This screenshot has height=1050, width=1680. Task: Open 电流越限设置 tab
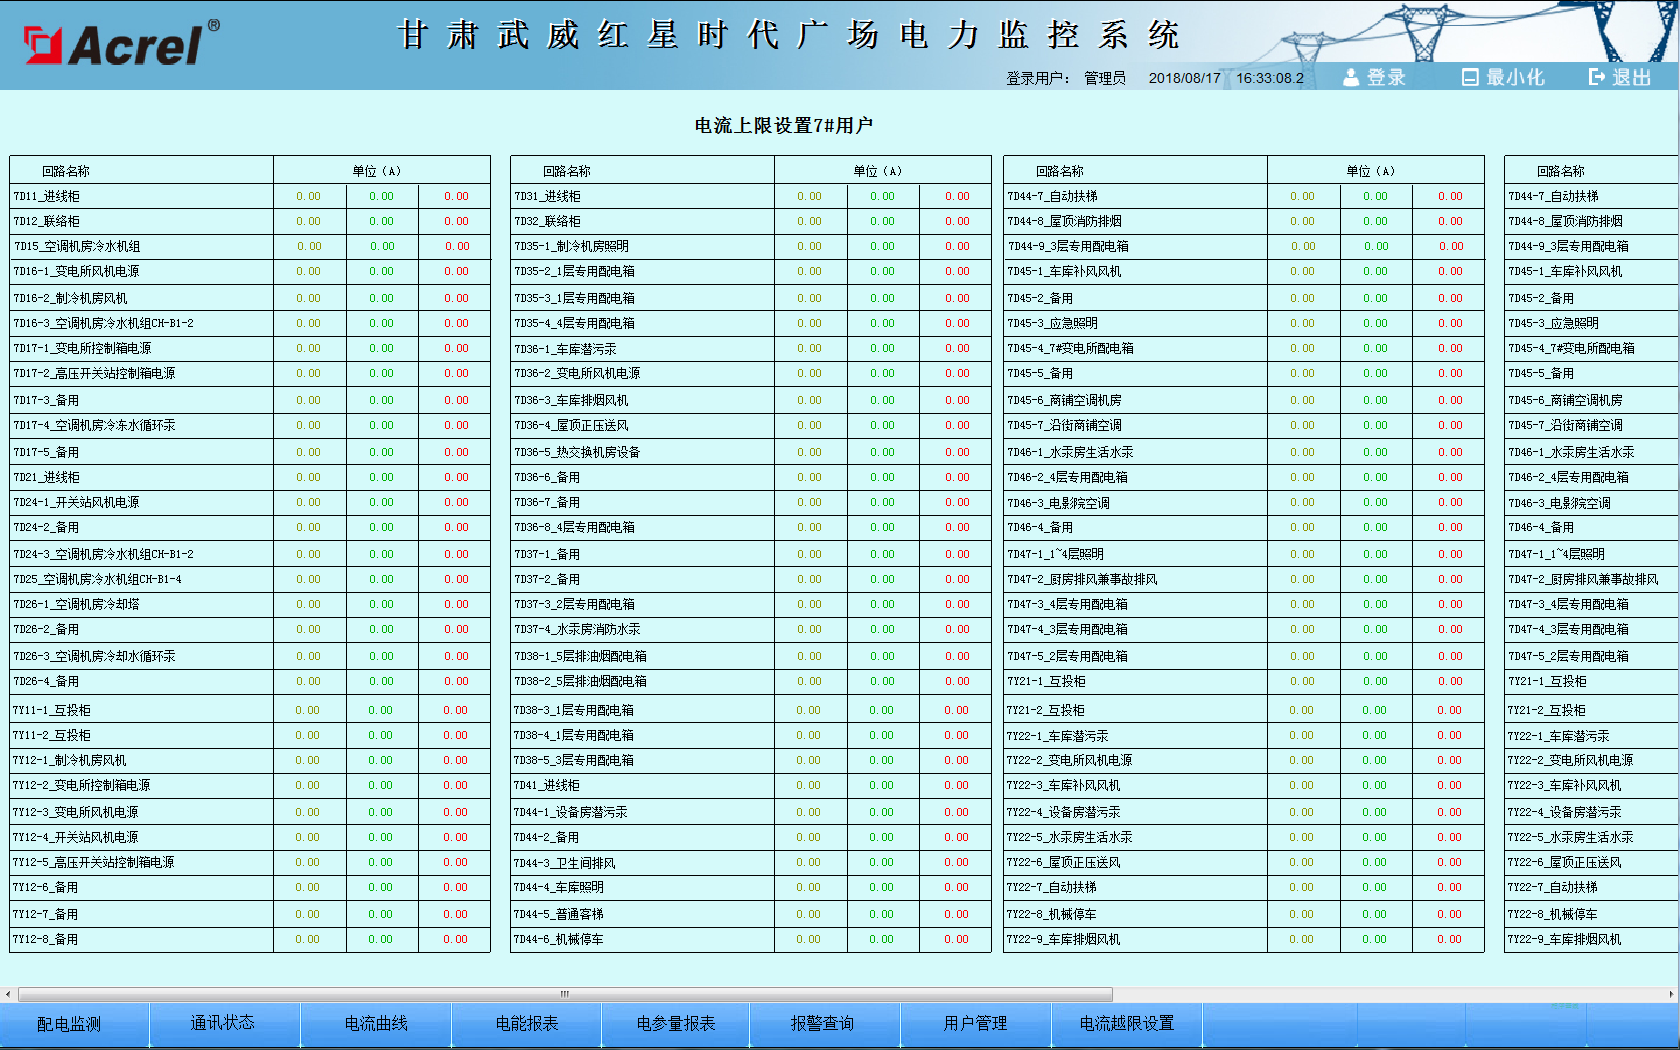1127,1023
